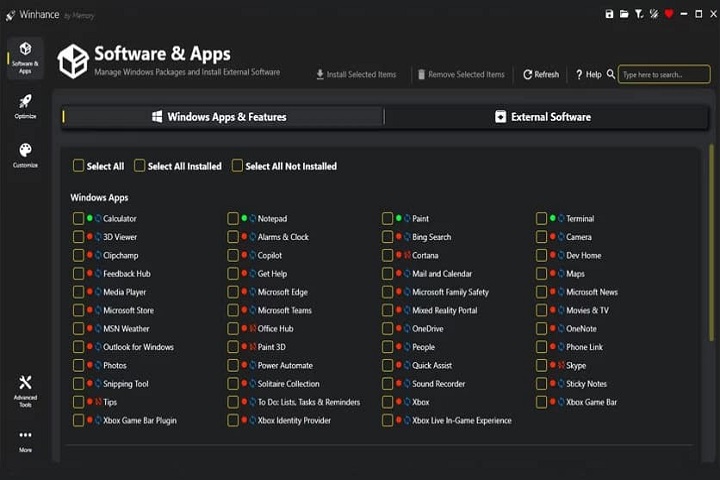Screen dimensions: 720x480
Task: Mark the Xbox Game Bar checkbox
Action: pyautogui.click(x=541, y=402)
